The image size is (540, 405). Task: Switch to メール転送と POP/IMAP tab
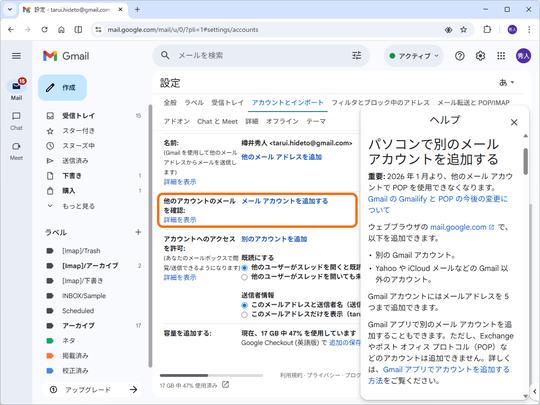pyautogui.click(x=473, y=103)
